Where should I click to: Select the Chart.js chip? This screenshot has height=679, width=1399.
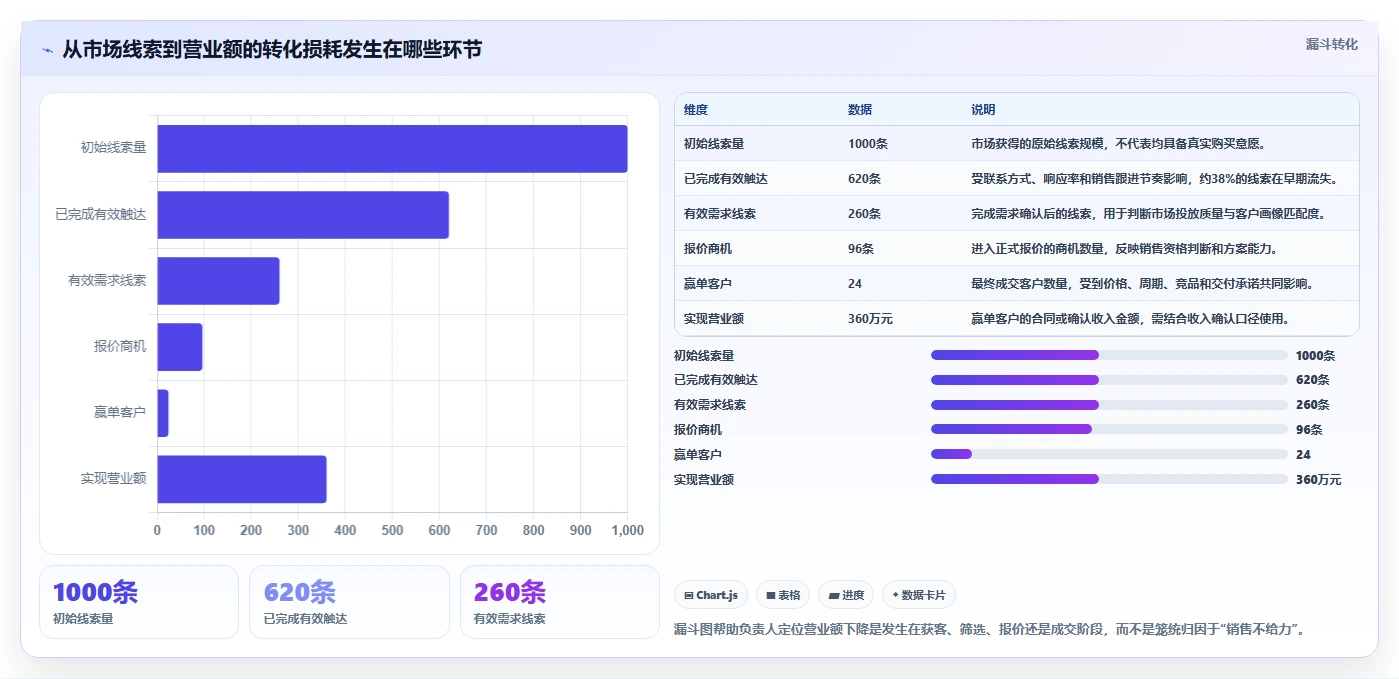pos(711,595)
